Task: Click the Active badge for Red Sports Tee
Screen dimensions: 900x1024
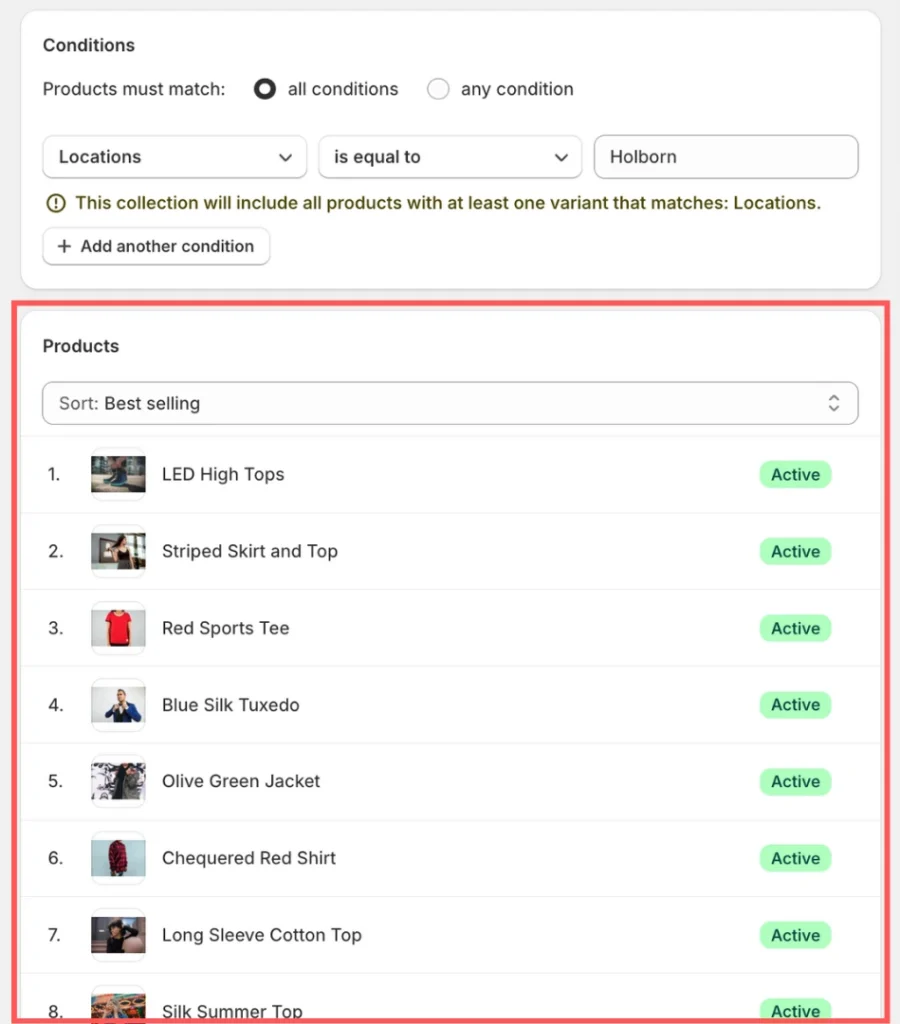Action: coord(795,628)
